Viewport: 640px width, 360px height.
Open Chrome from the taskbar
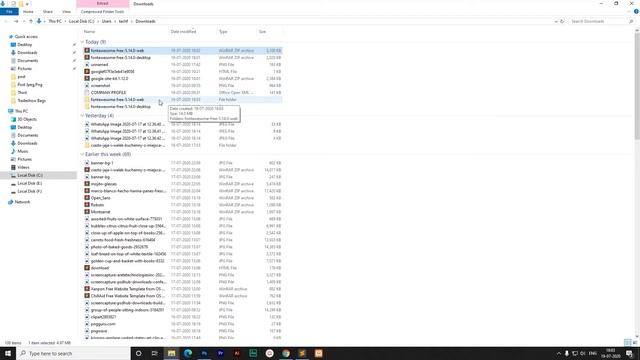click(x=286, y=353)
